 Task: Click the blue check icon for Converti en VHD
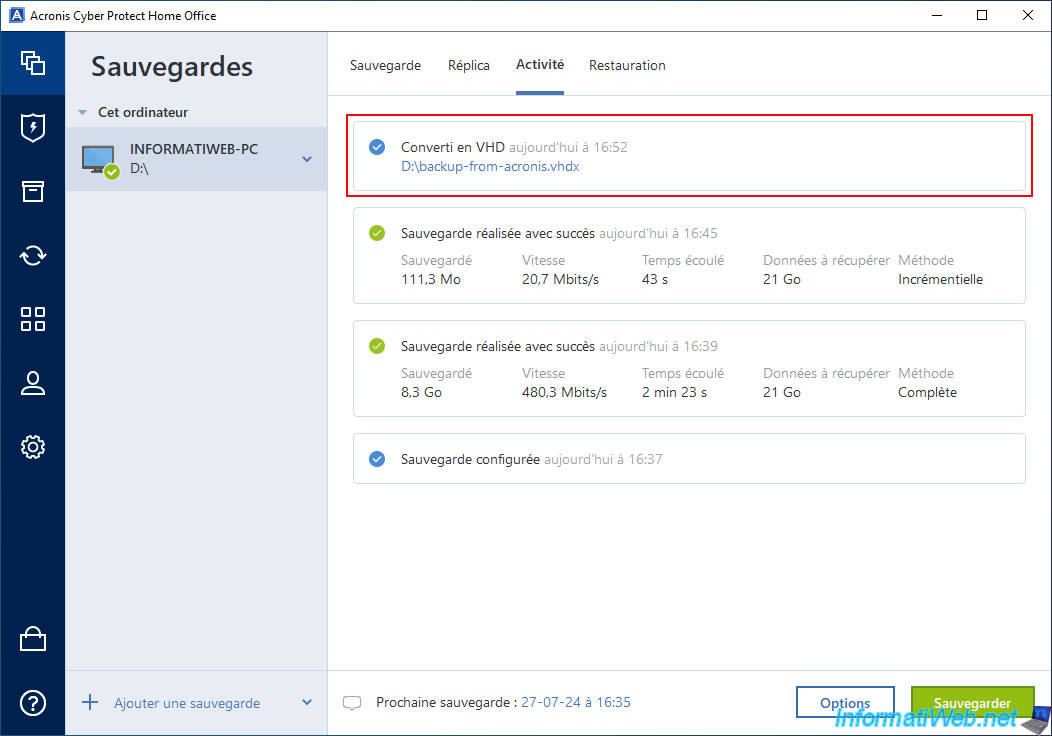pos(377,147)
